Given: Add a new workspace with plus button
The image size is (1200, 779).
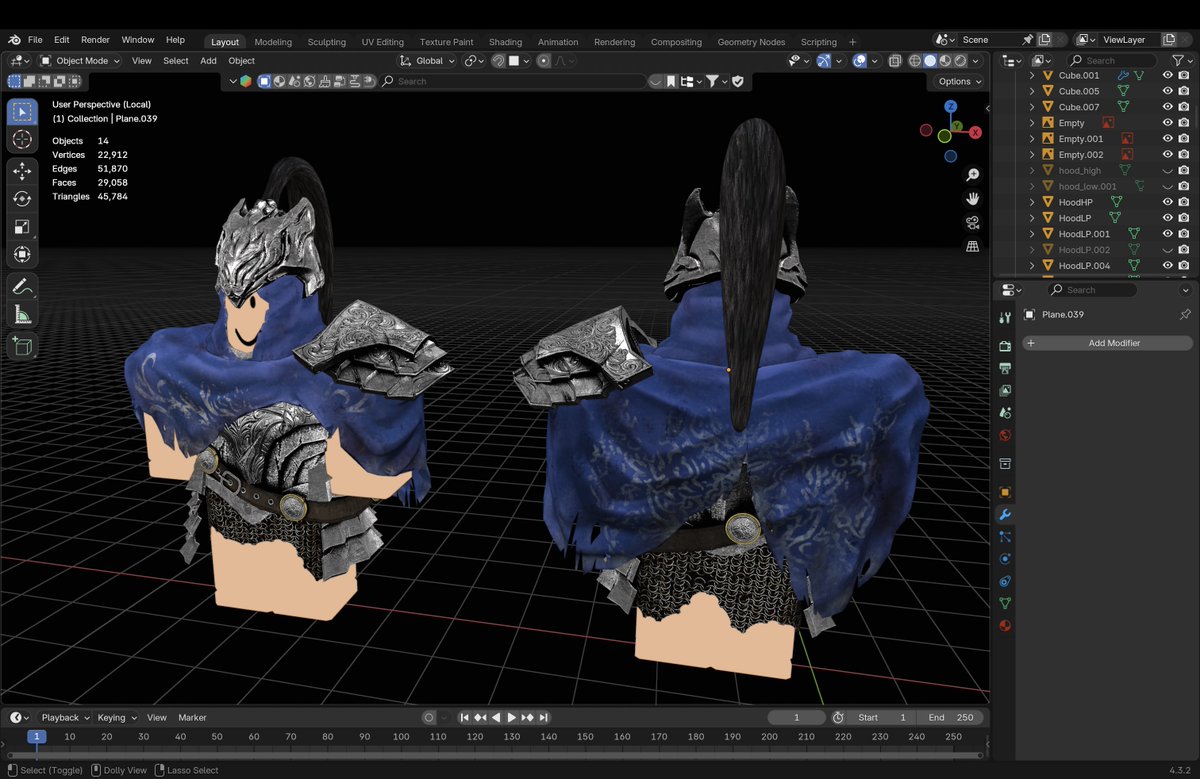Looking at the screenshot, I should 852,42.
